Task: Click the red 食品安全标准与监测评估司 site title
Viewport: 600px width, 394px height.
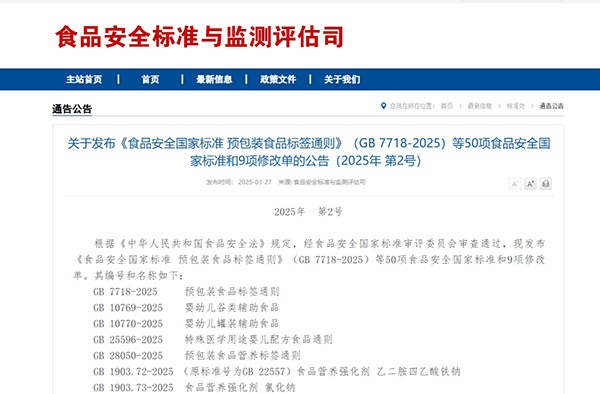Action: [x=199, y=37]
